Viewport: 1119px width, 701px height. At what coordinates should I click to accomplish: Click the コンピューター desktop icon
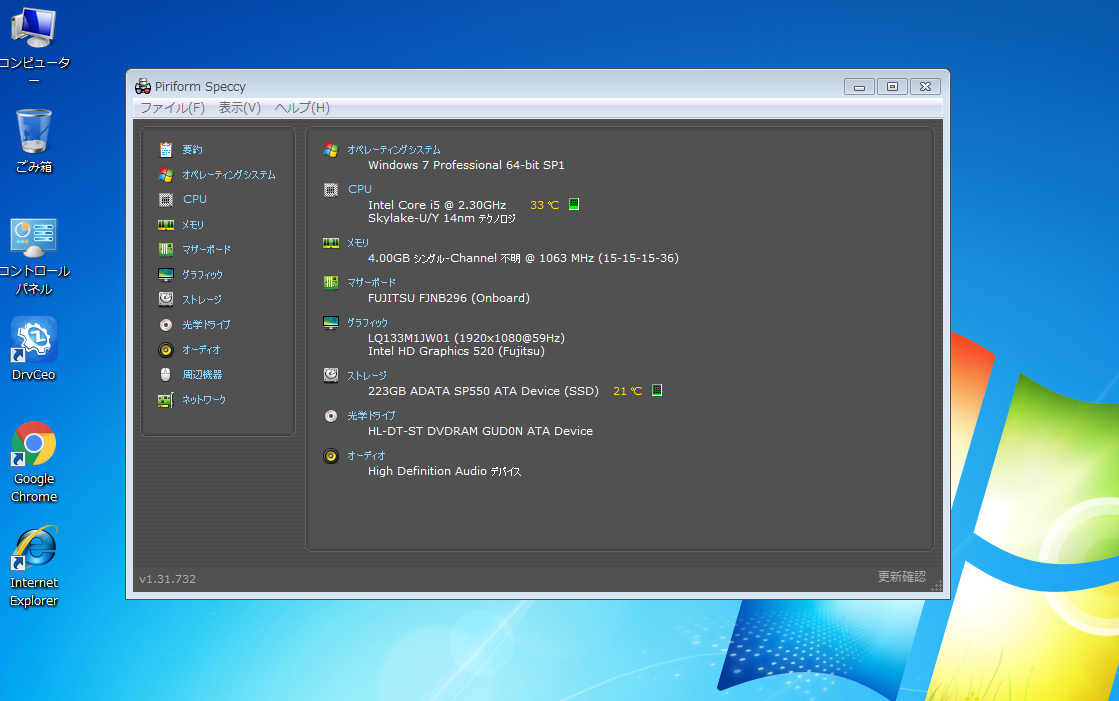click(x=34, y=44)
